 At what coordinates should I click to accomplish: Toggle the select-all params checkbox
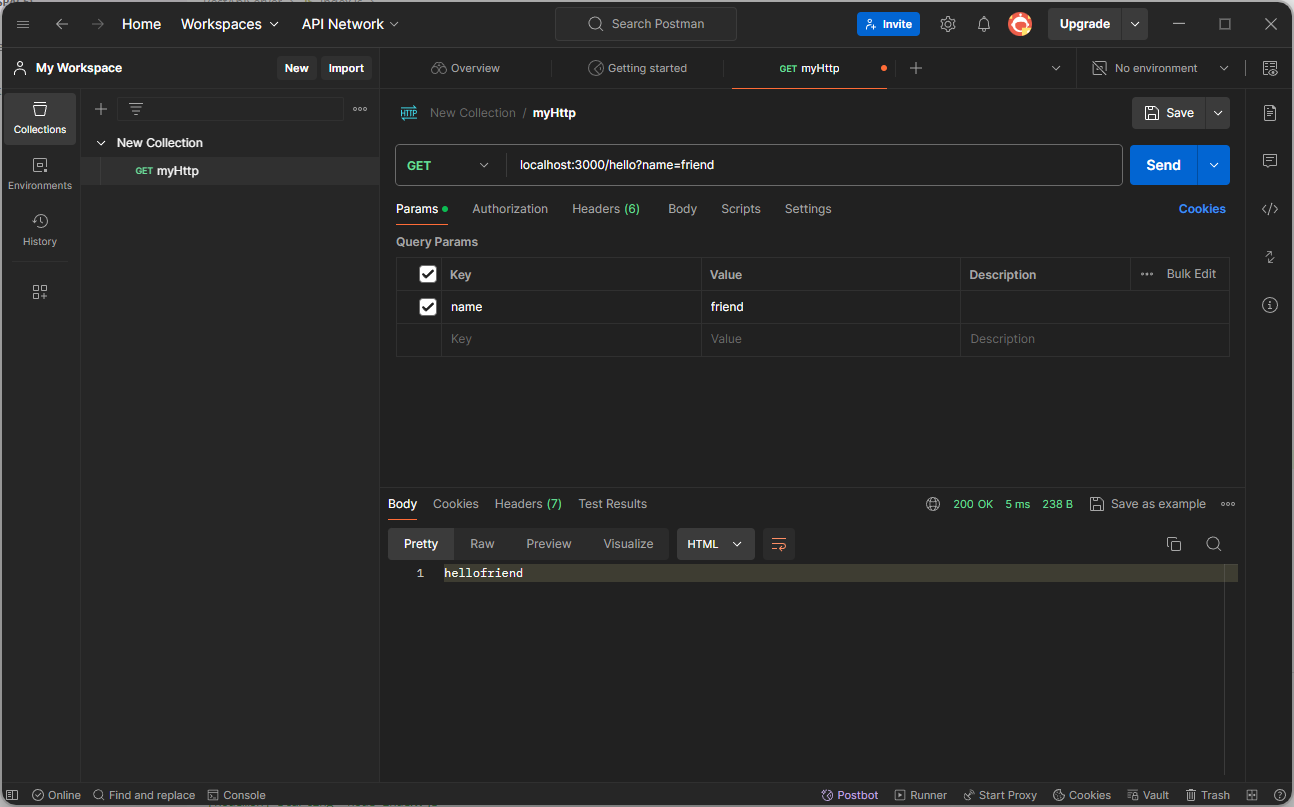(x=428, y=274)
